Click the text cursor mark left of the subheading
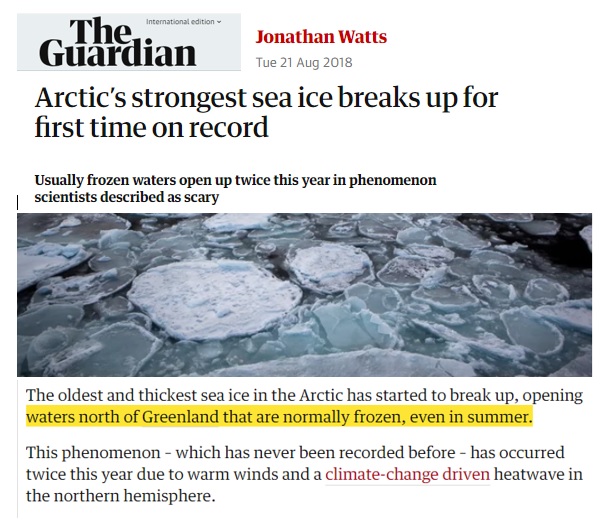Screen dimensions: 613x520 tap(18, 203)
